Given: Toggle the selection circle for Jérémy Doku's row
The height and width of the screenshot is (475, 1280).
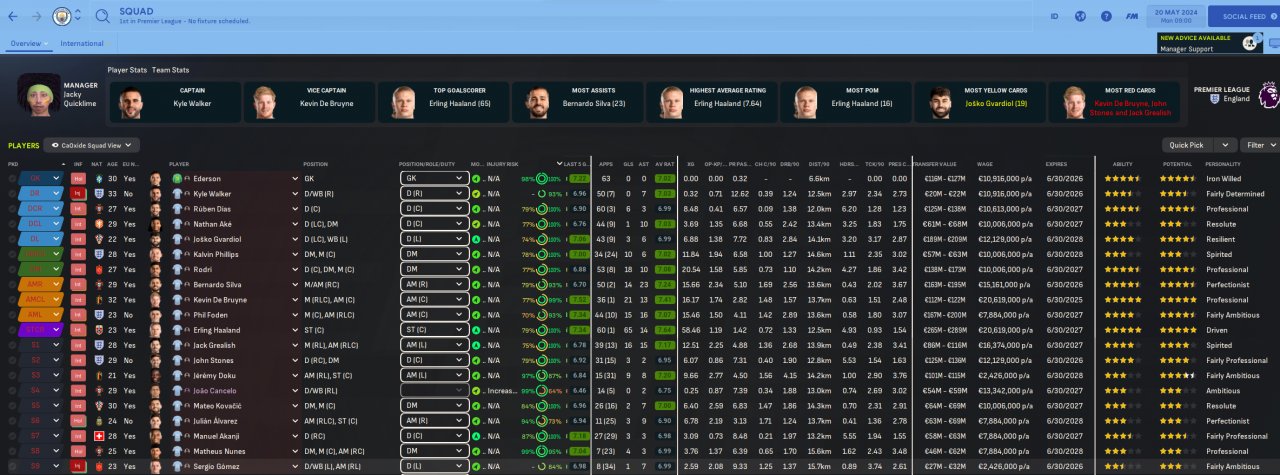Looking at the screenshot, I should (12, 375).
